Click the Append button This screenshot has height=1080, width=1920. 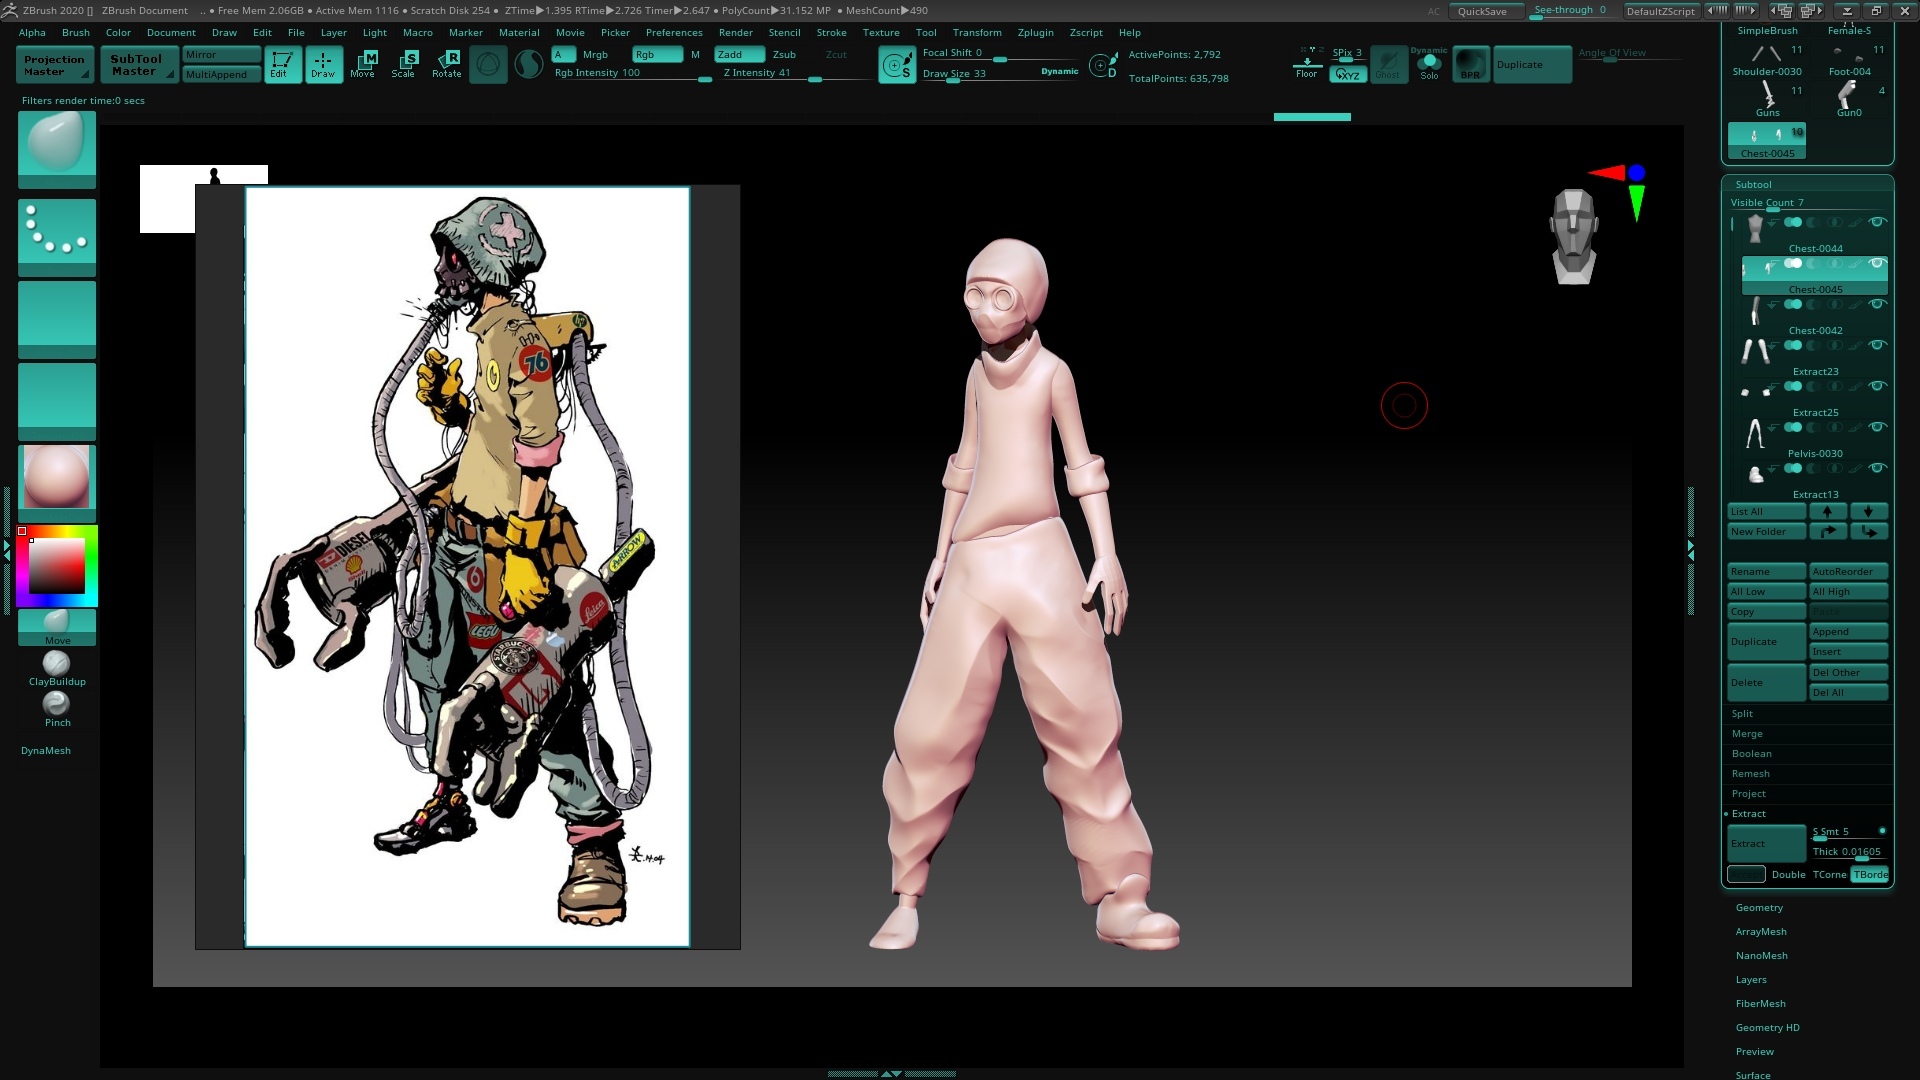click(x=1848, y=631)
